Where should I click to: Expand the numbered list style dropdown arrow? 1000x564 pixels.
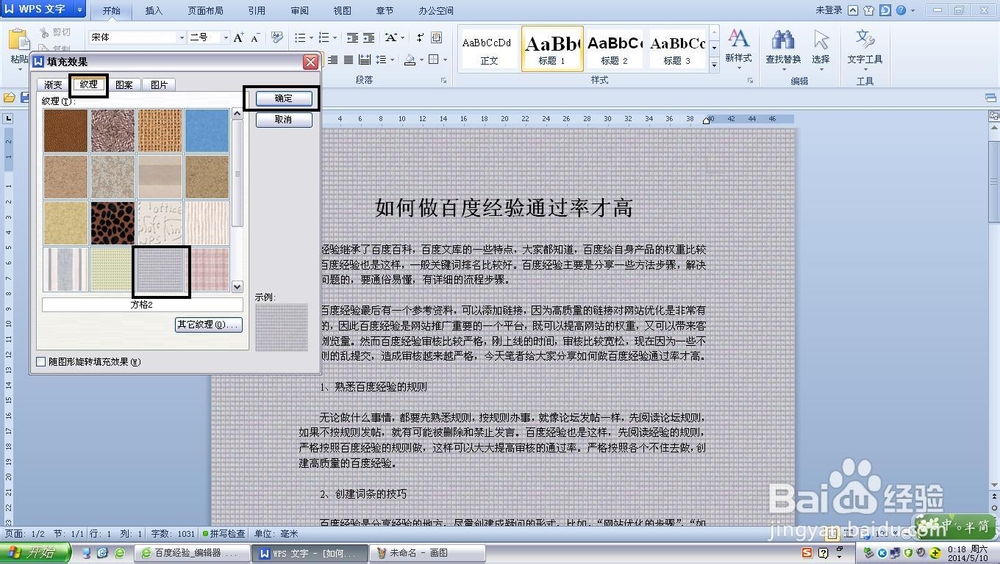[335, 38]
